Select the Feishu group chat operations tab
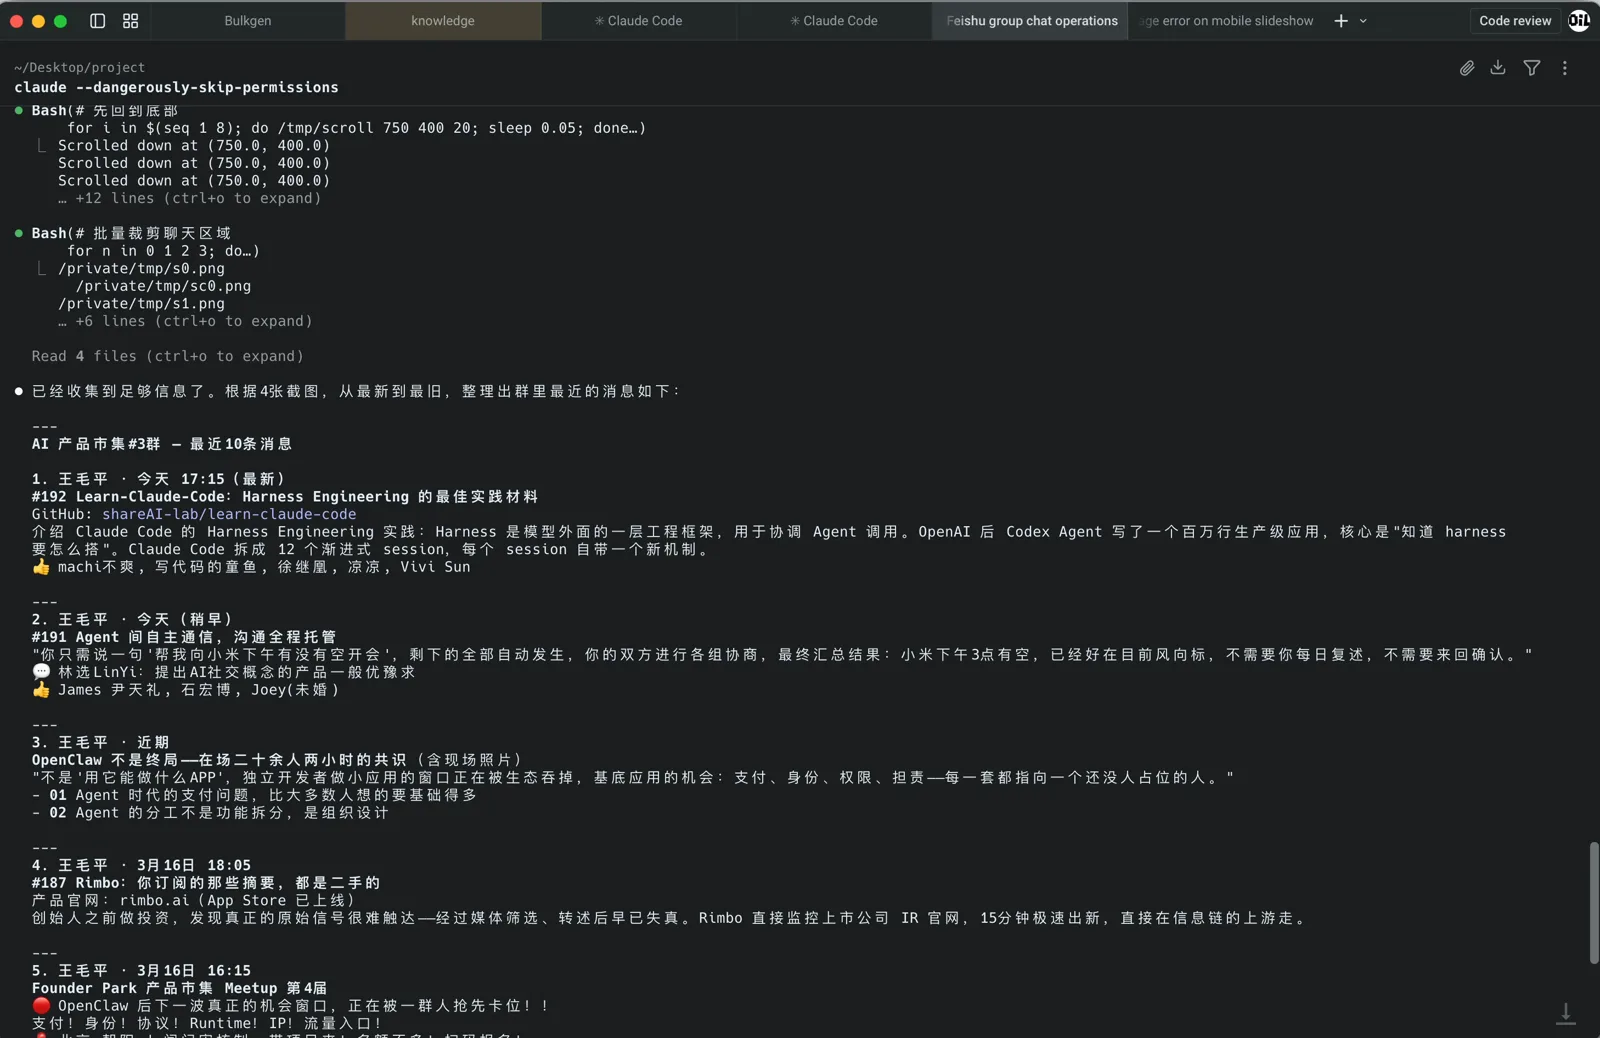The width and height of the screenshot is (1600, 1038). (1030, 21)
